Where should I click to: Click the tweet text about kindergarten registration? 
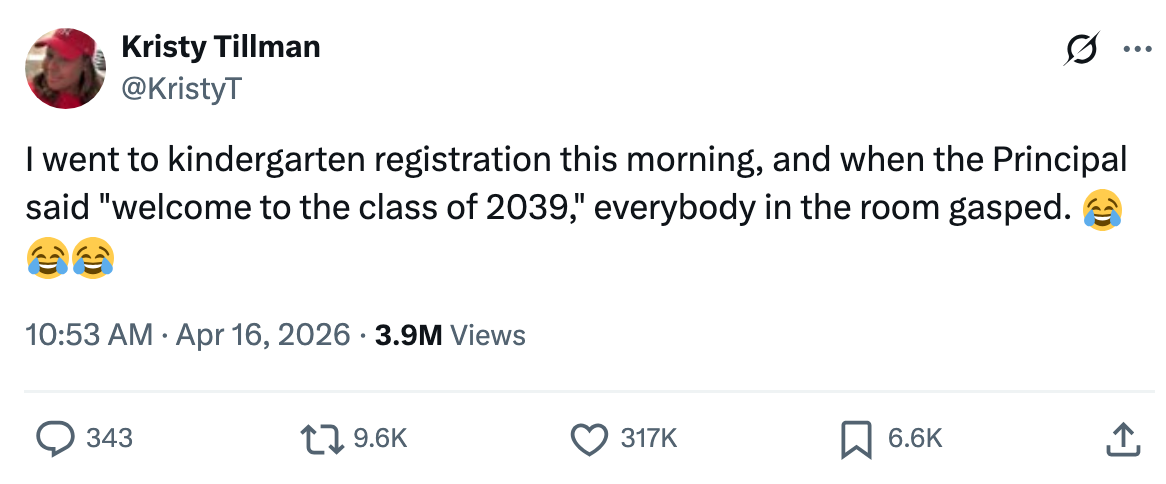[x=560, y=185]
